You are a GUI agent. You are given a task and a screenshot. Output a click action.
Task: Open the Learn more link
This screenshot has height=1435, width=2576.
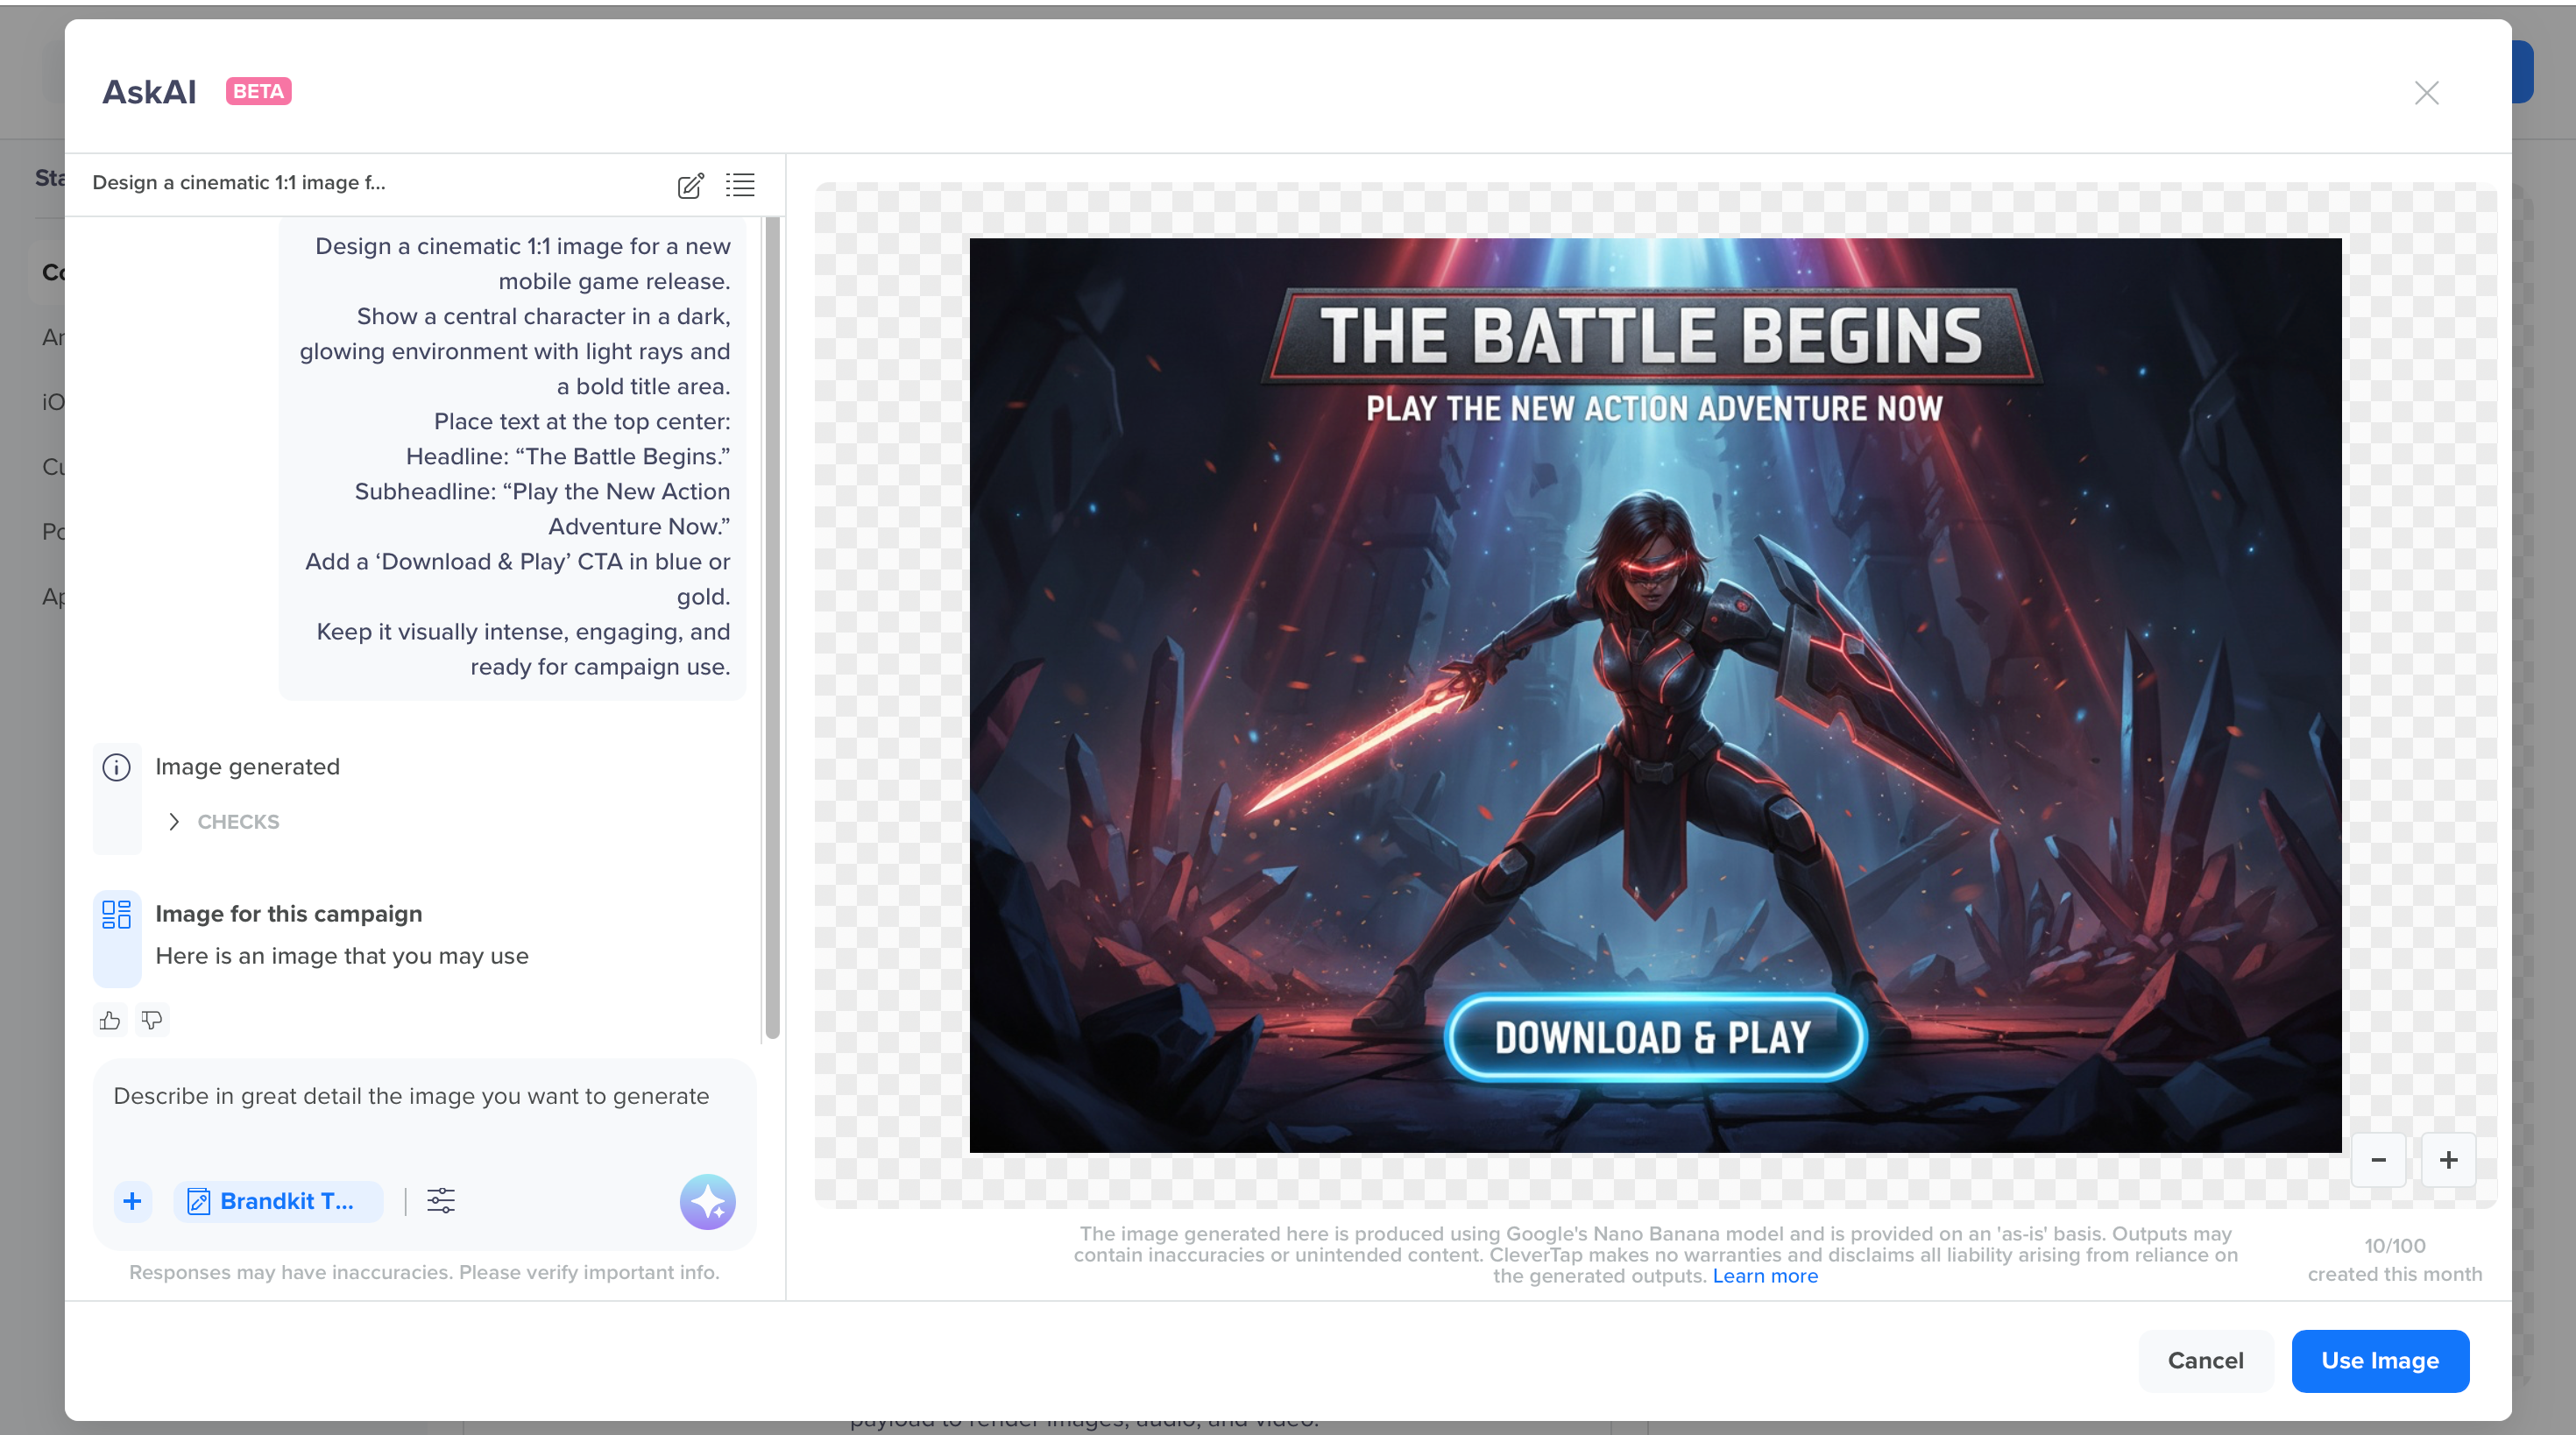point(1765,1276)
